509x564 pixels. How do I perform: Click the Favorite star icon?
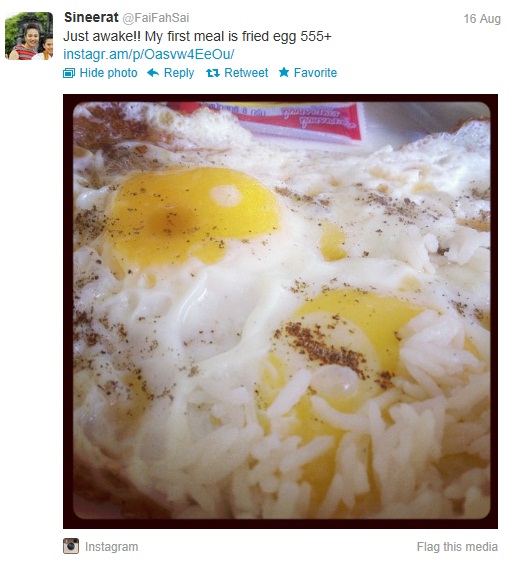click(x=284, y=72)
